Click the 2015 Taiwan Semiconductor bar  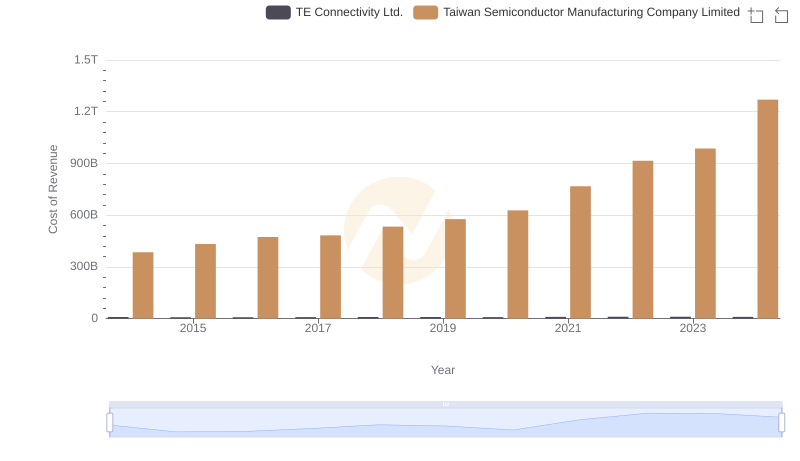(205, 281)
